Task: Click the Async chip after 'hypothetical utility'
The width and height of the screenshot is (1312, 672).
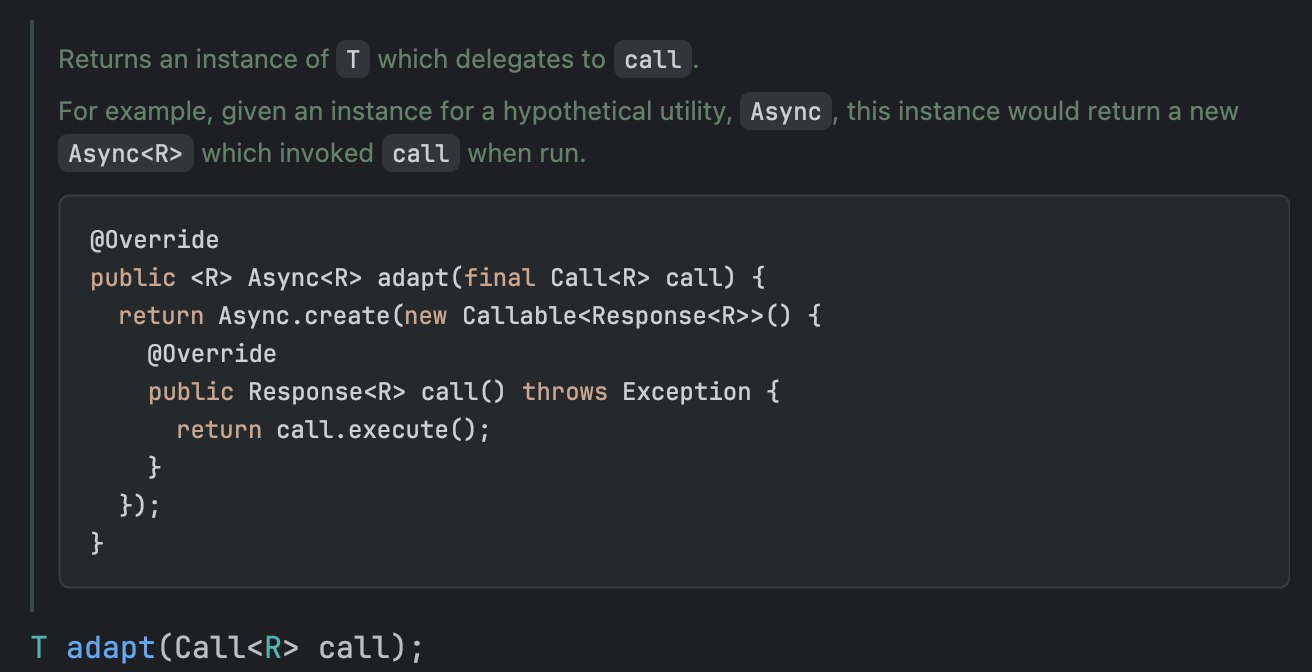Action: tap(785, 111)
